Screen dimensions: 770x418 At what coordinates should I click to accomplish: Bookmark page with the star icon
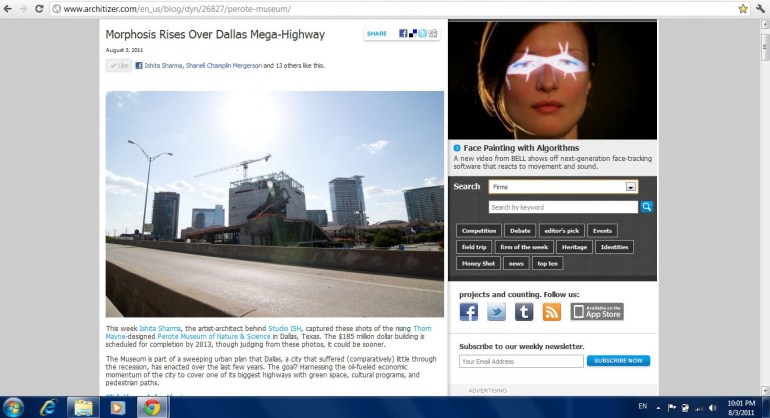point(743,8)
